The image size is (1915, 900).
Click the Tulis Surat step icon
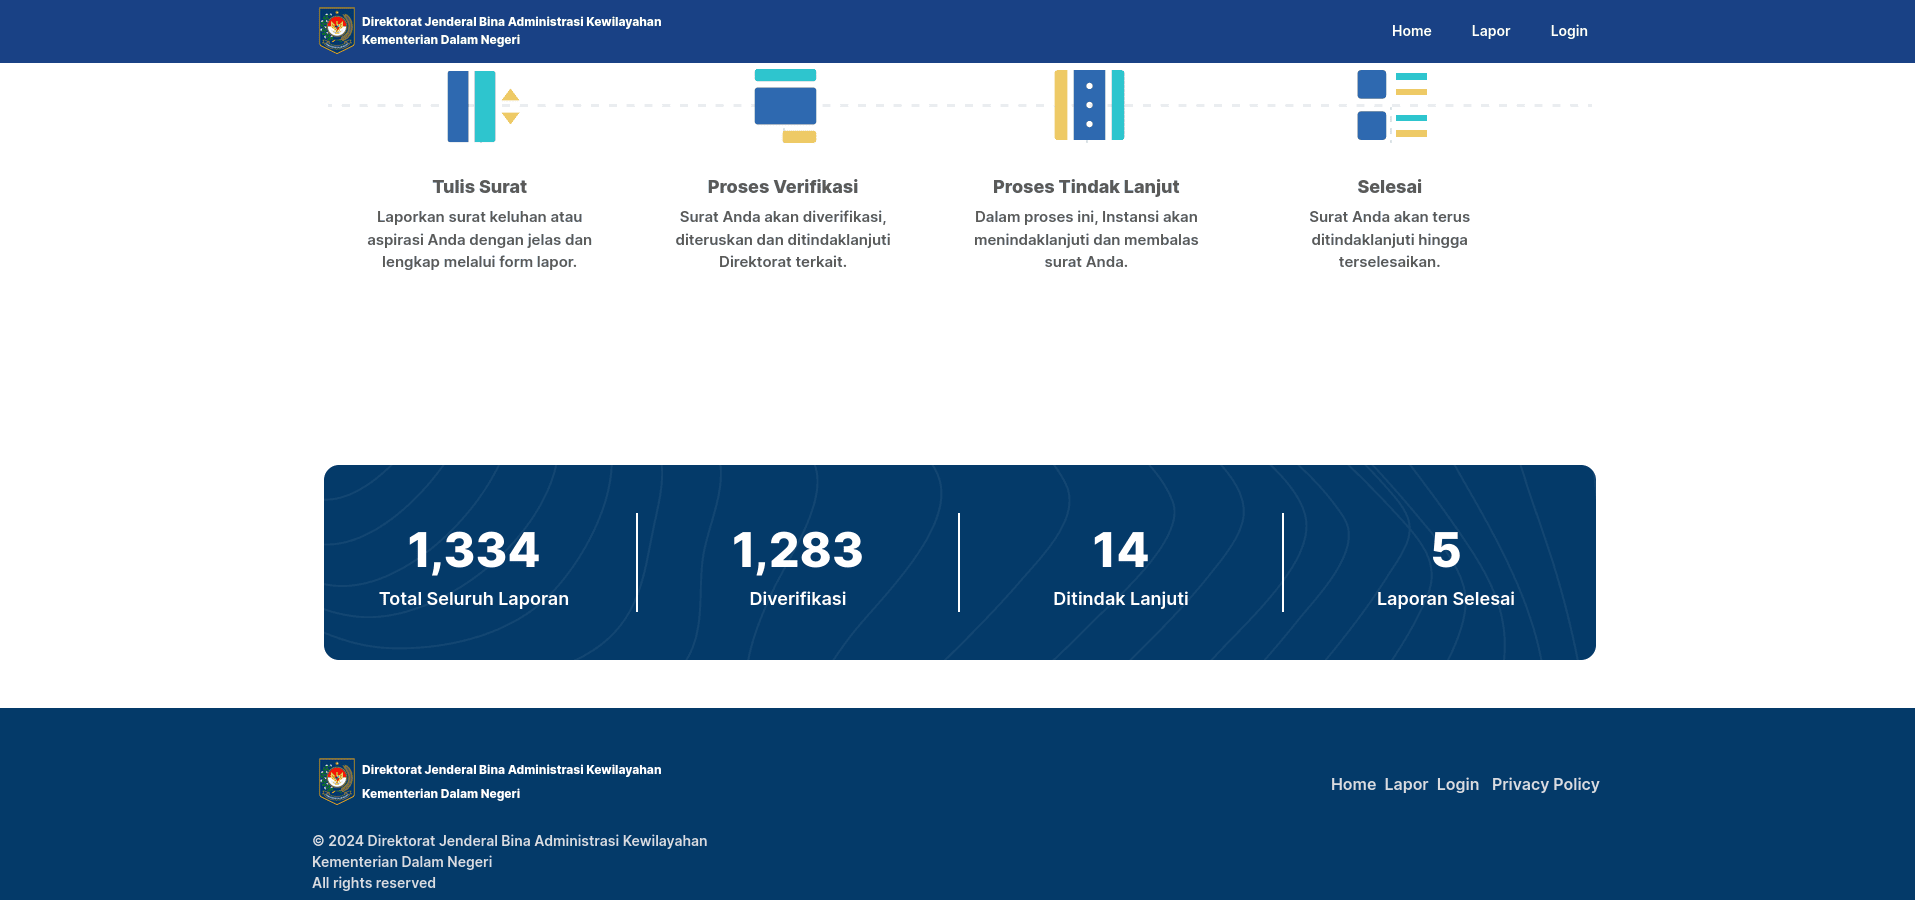tap(483, 106)
